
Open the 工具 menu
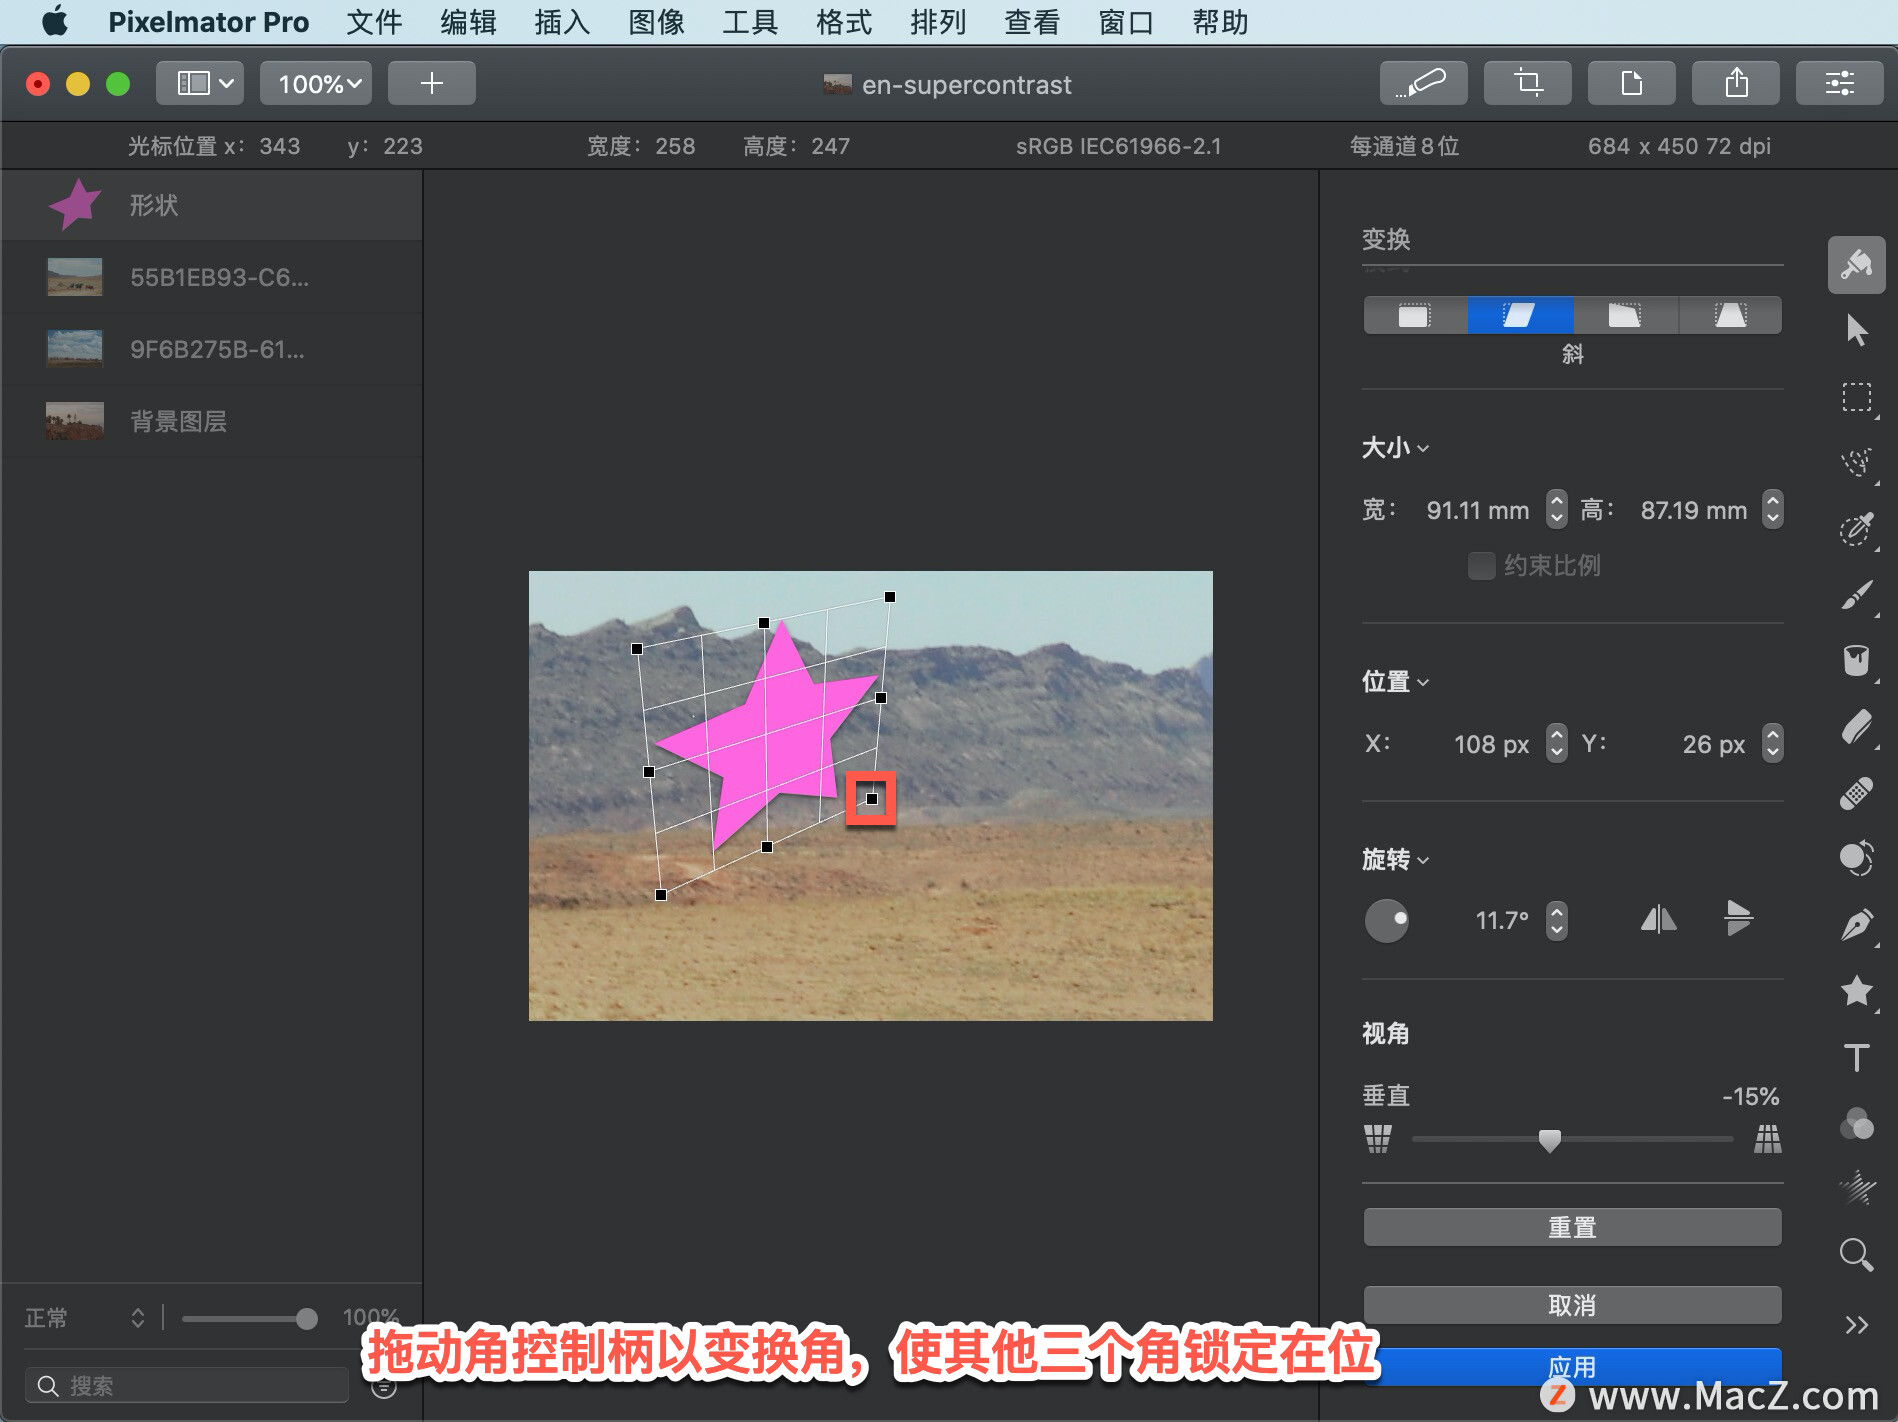[x=750, y=22]
